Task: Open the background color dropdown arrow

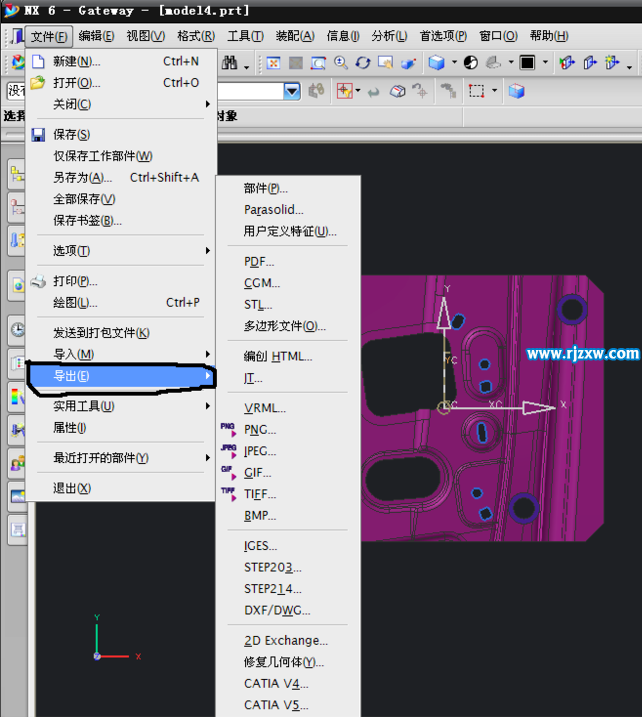Action: click(x=547, y=63)
